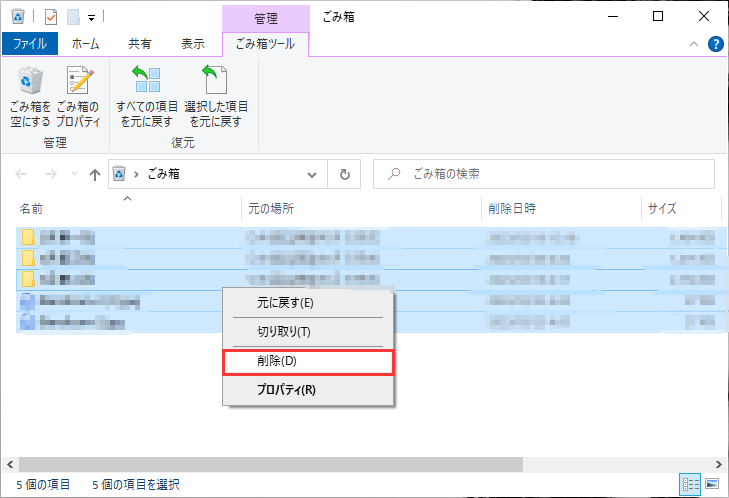Collapse the ribbon with chevron
The width and height of the screenshot is (729, 498).
click(695, 44)
